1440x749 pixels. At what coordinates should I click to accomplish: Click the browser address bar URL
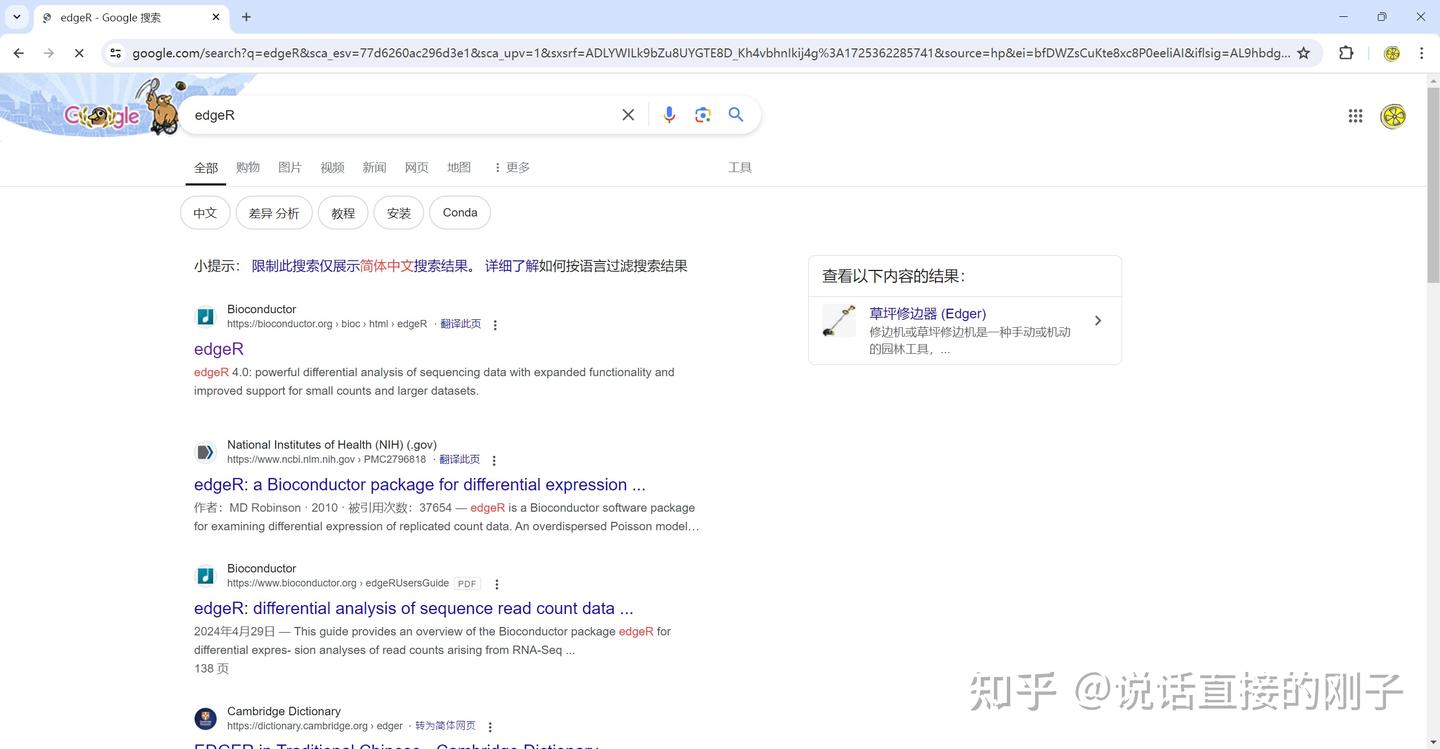710,53
